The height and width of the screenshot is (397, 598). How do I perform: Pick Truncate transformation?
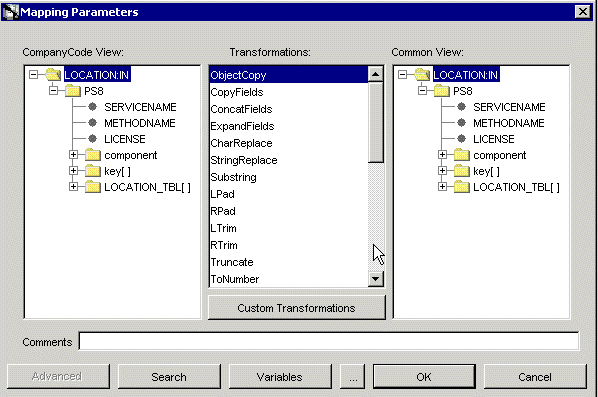click(289, 262)
